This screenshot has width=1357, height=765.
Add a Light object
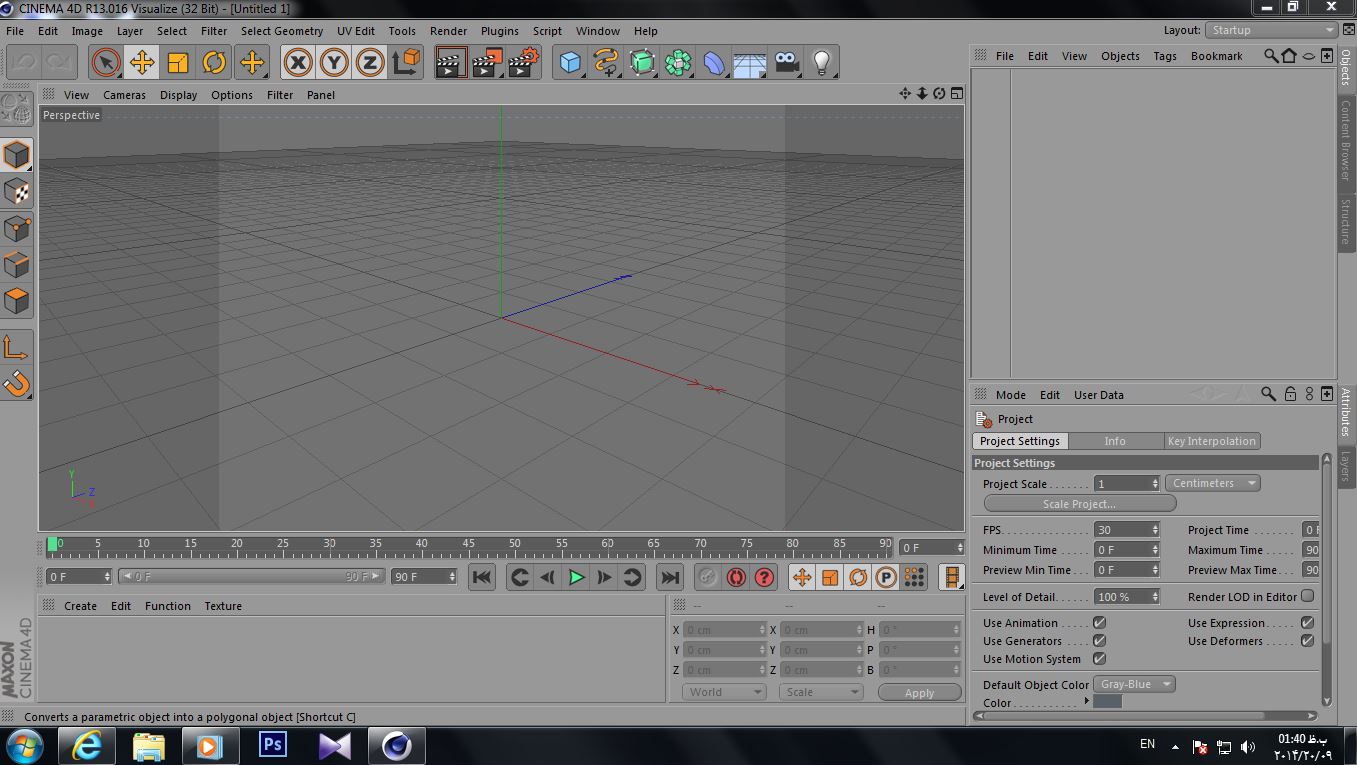coord(822,63)
